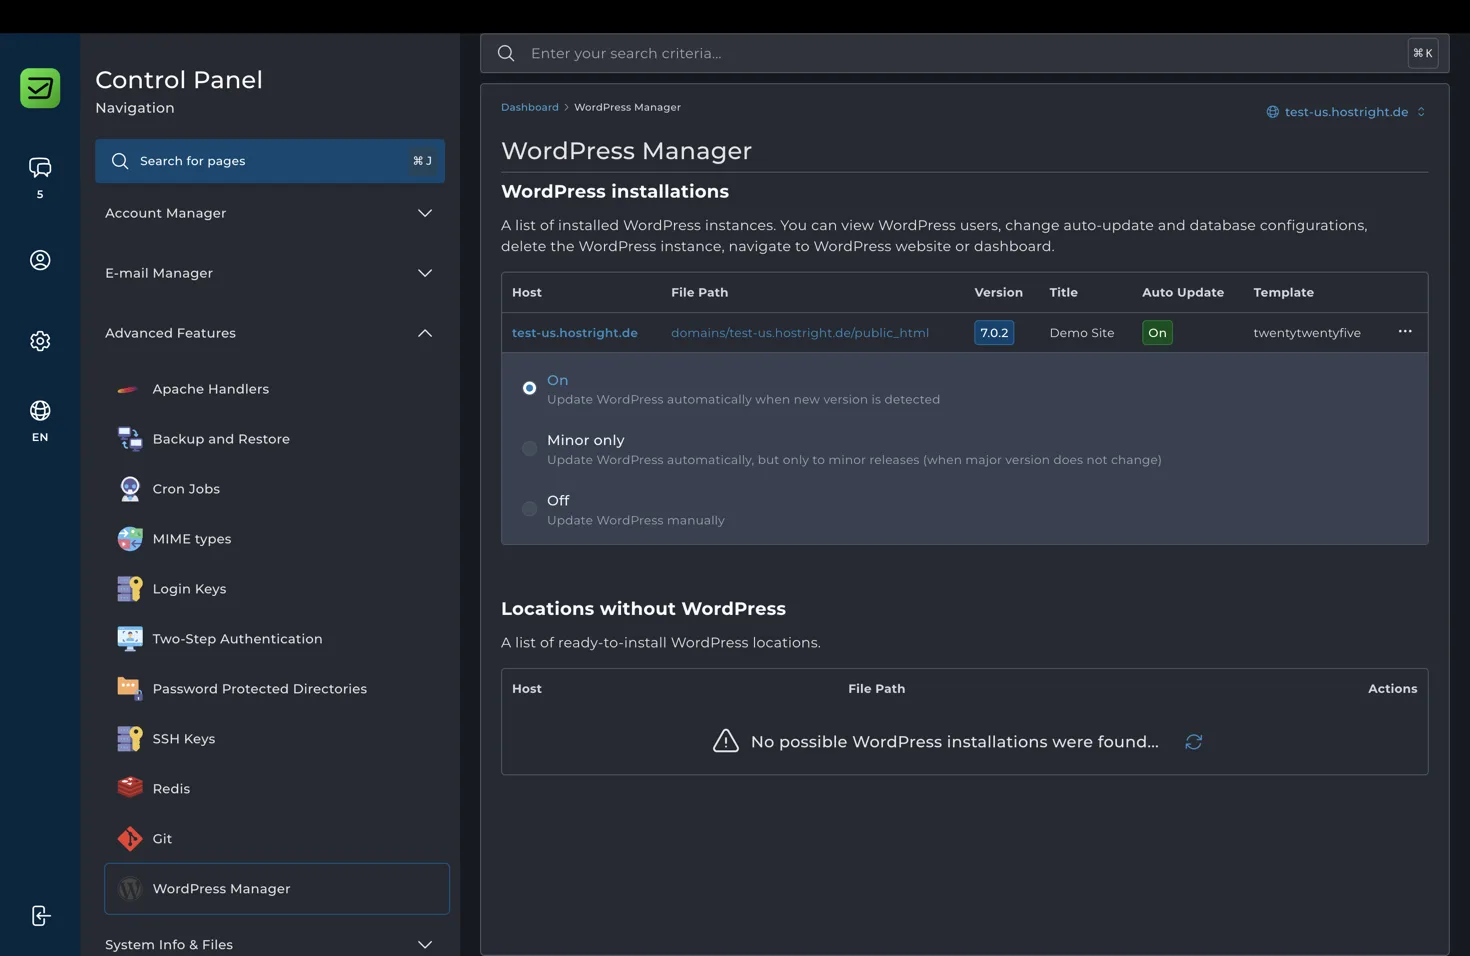Viewport: 1470px width, 956px height.
Task: Click the SSH Keys icon
Action: (129, 739)
